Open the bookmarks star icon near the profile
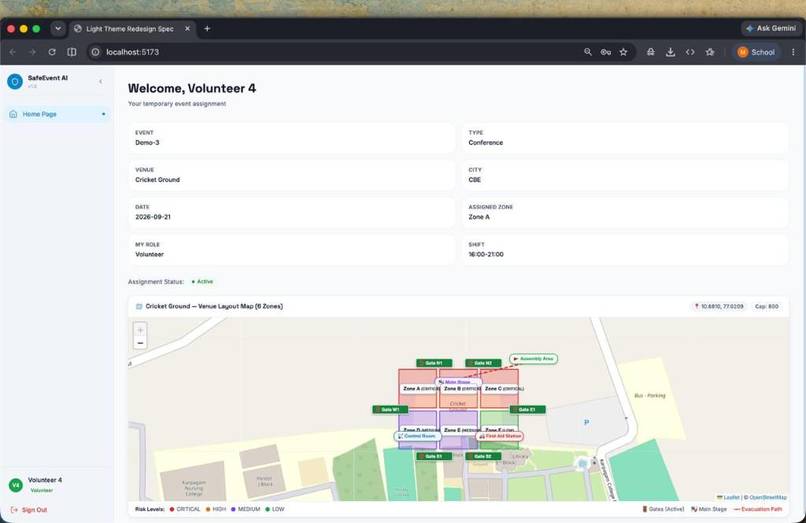Viewport: 806px width, 523px height. (x=710, y=52)
